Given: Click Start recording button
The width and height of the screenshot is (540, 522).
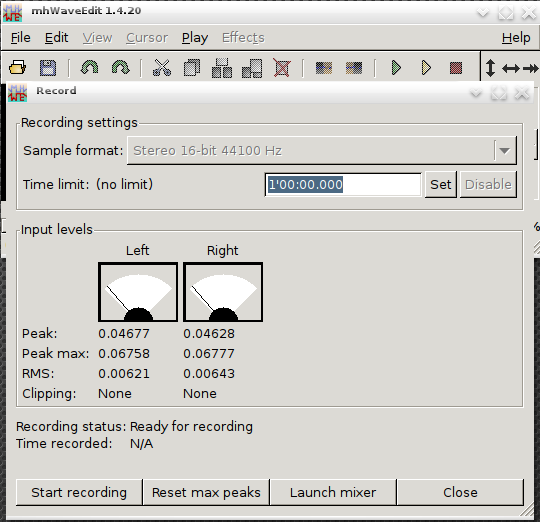Looking at the screenshot, I should click(x=79, y=492).
